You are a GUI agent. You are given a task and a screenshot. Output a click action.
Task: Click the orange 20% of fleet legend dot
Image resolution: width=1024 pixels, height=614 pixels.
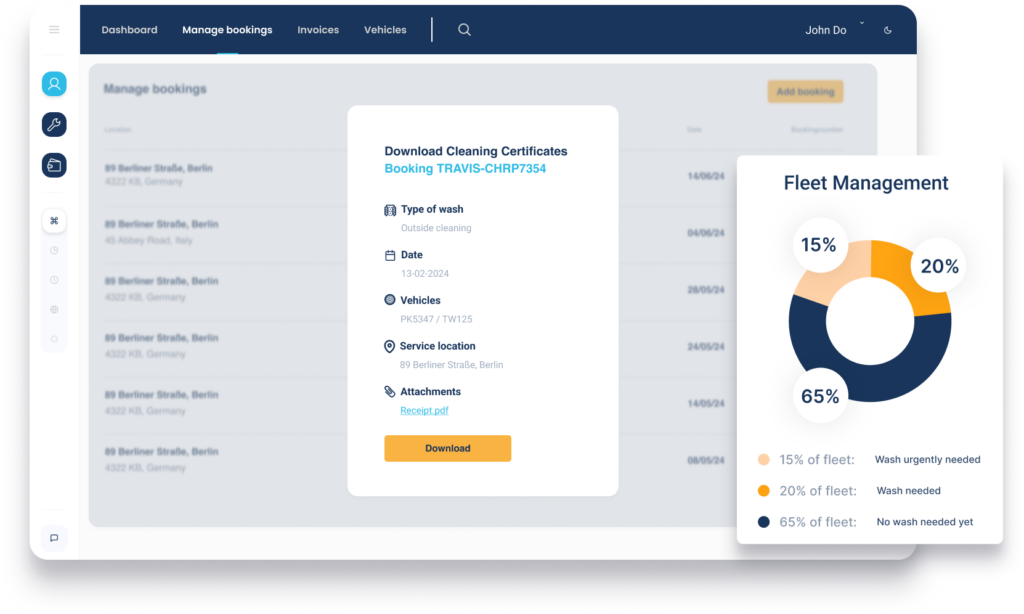coord(764,491)
